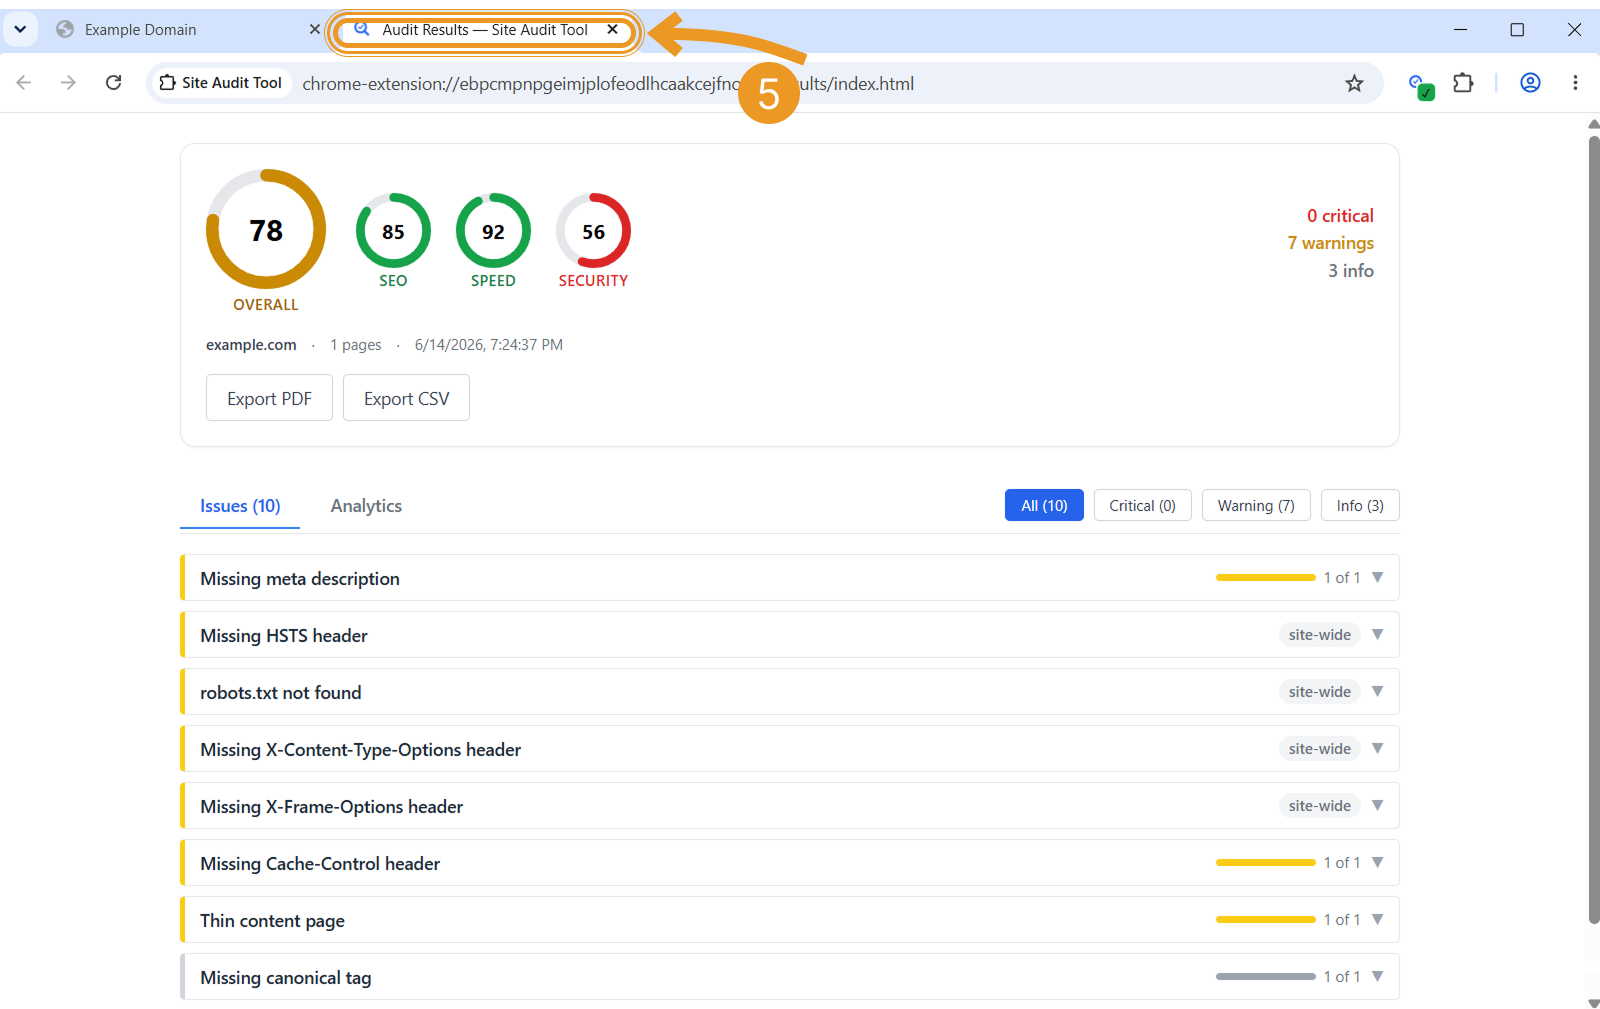Open the Issues (10) tab

coord(240,506)
